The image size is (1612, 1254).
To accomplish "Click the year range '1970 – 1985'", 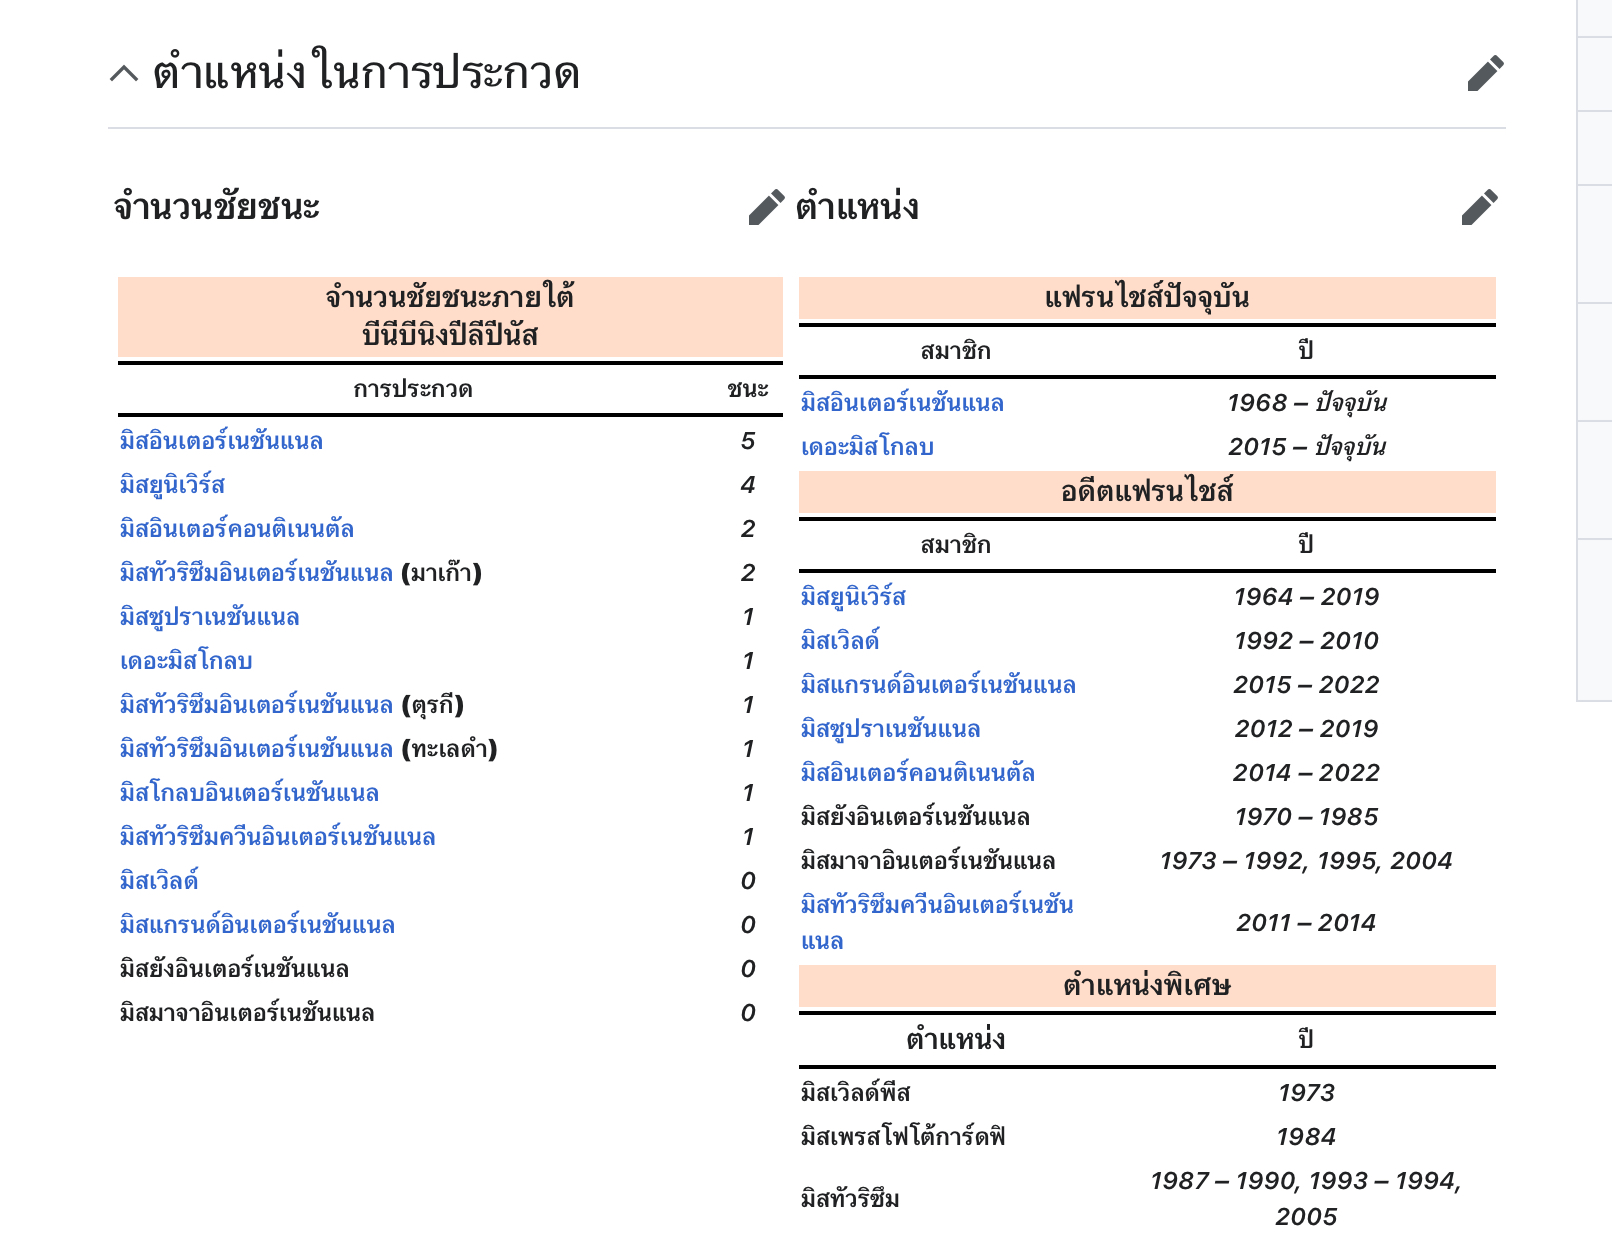I will click(1306, 817).
